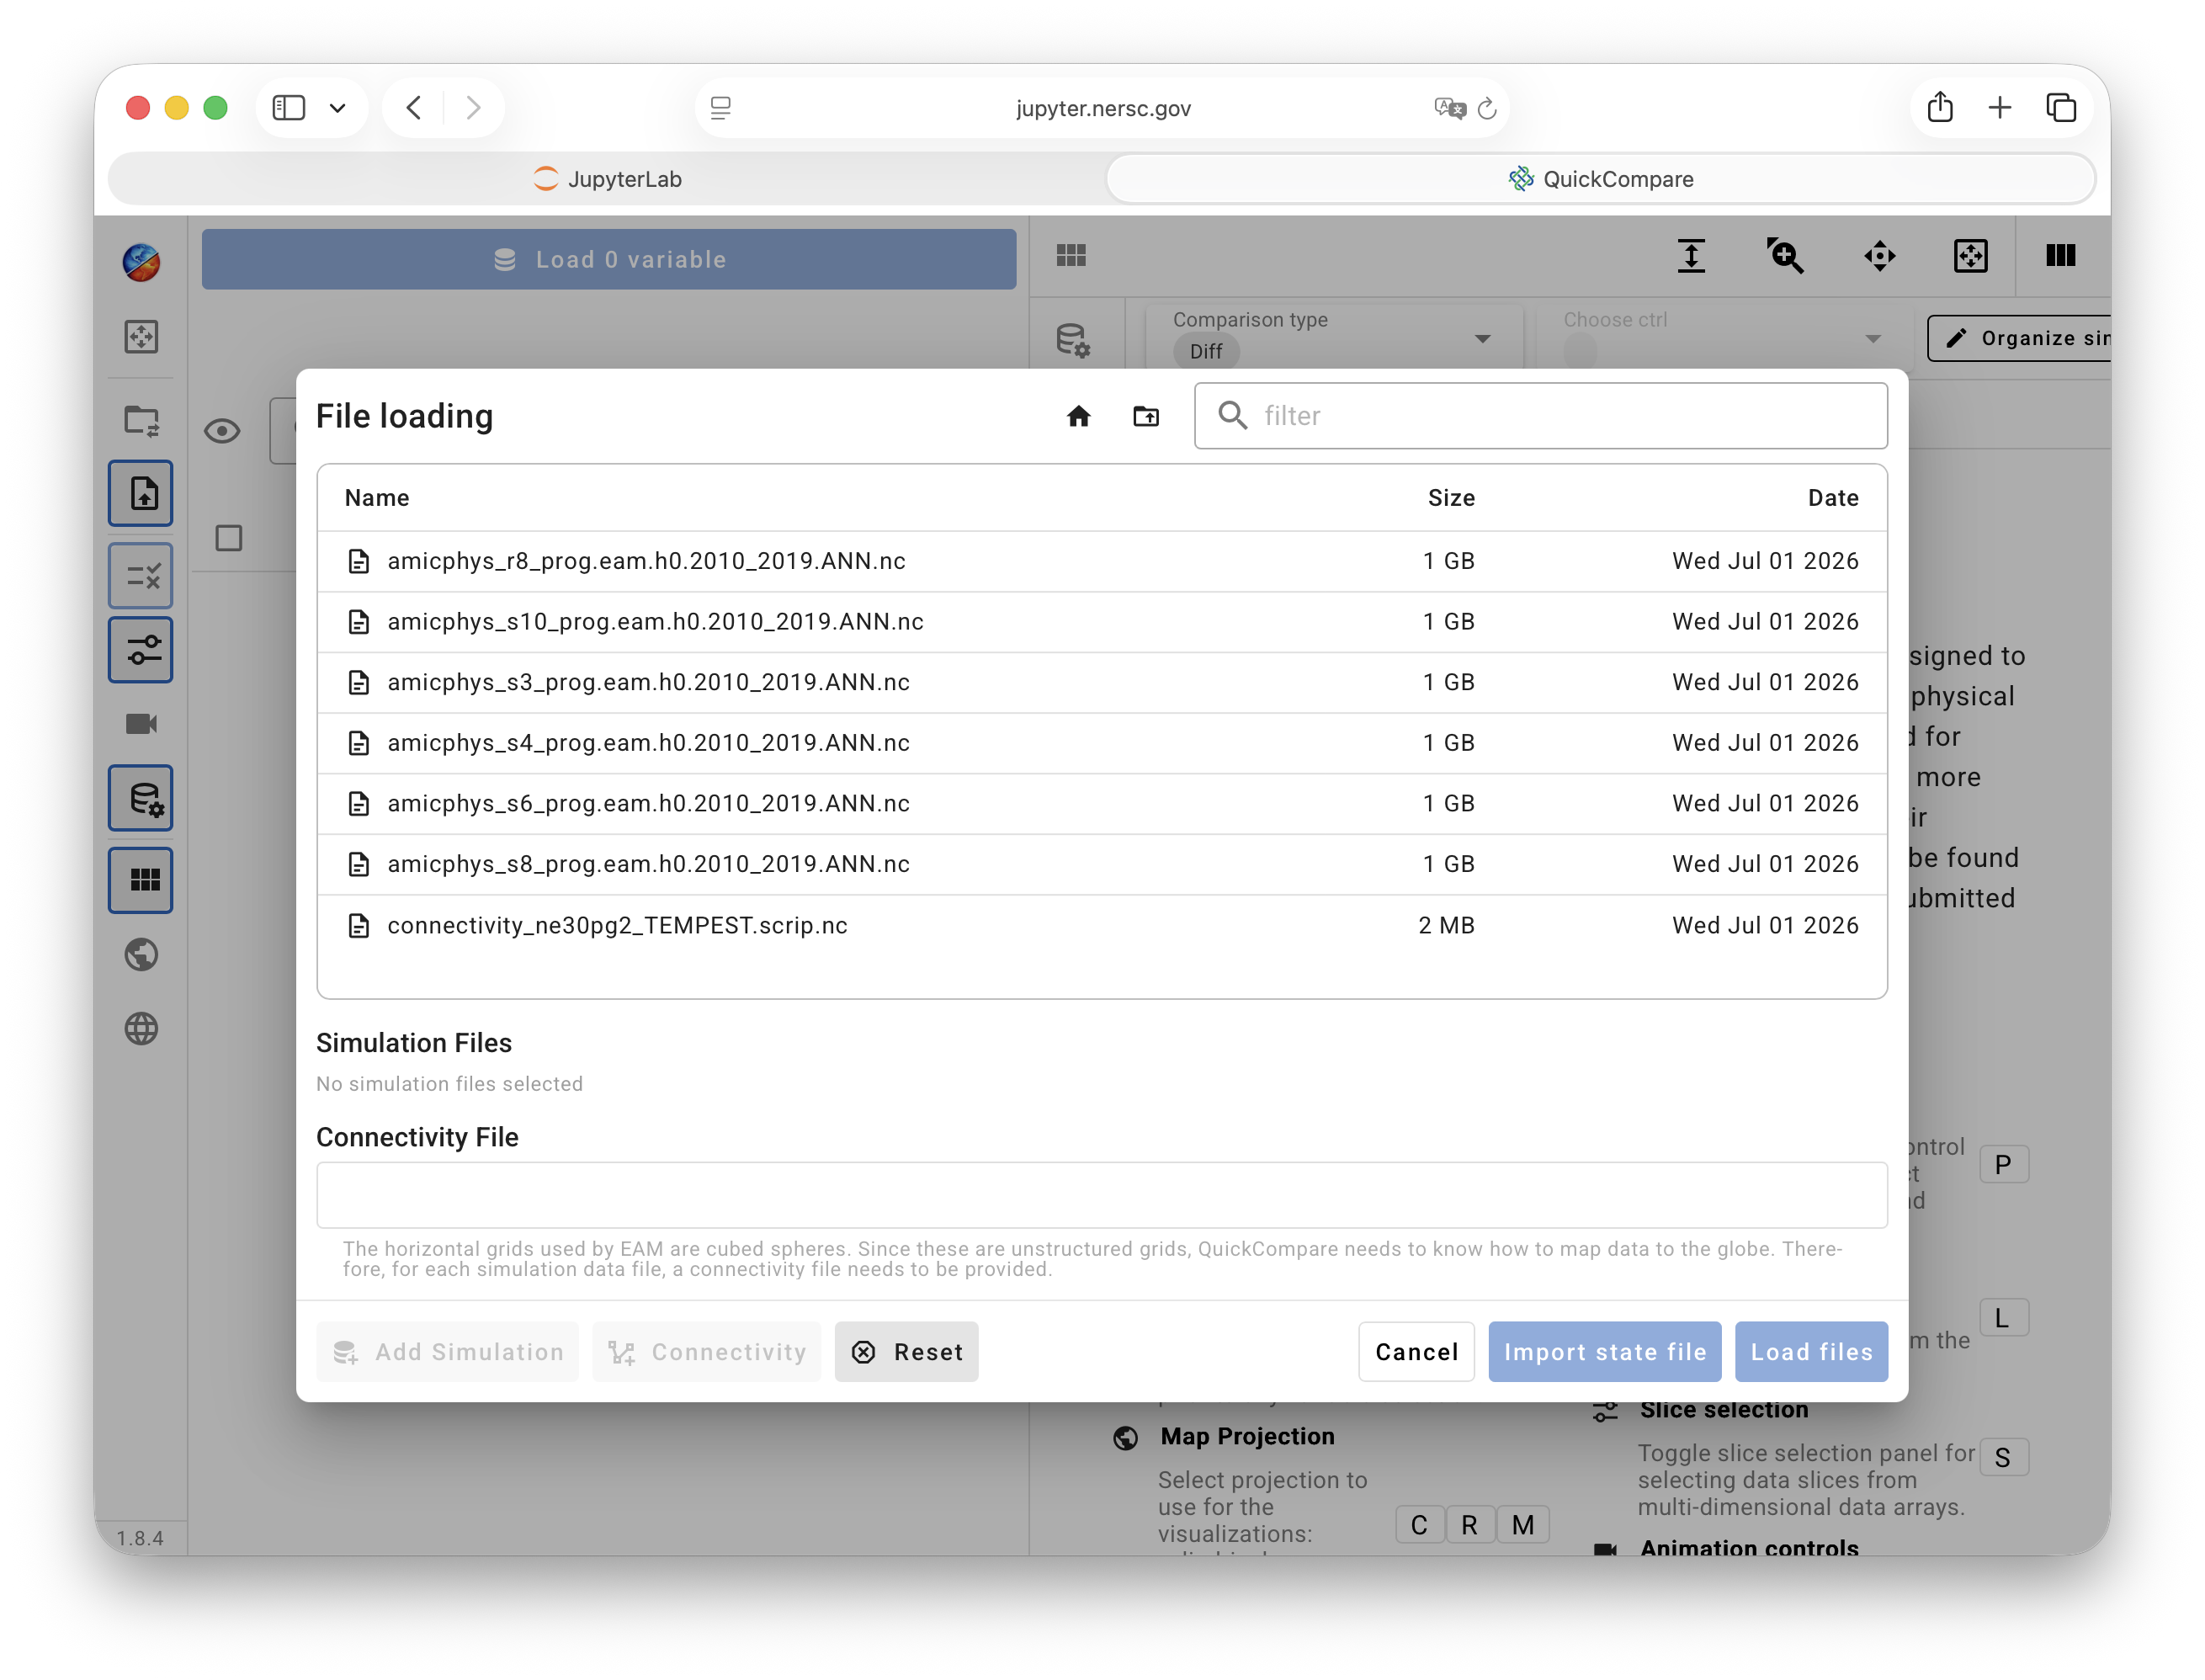Open Safari sidebar chevron menu
The width and height of the screenshot is (2205, 1680).
338,108
